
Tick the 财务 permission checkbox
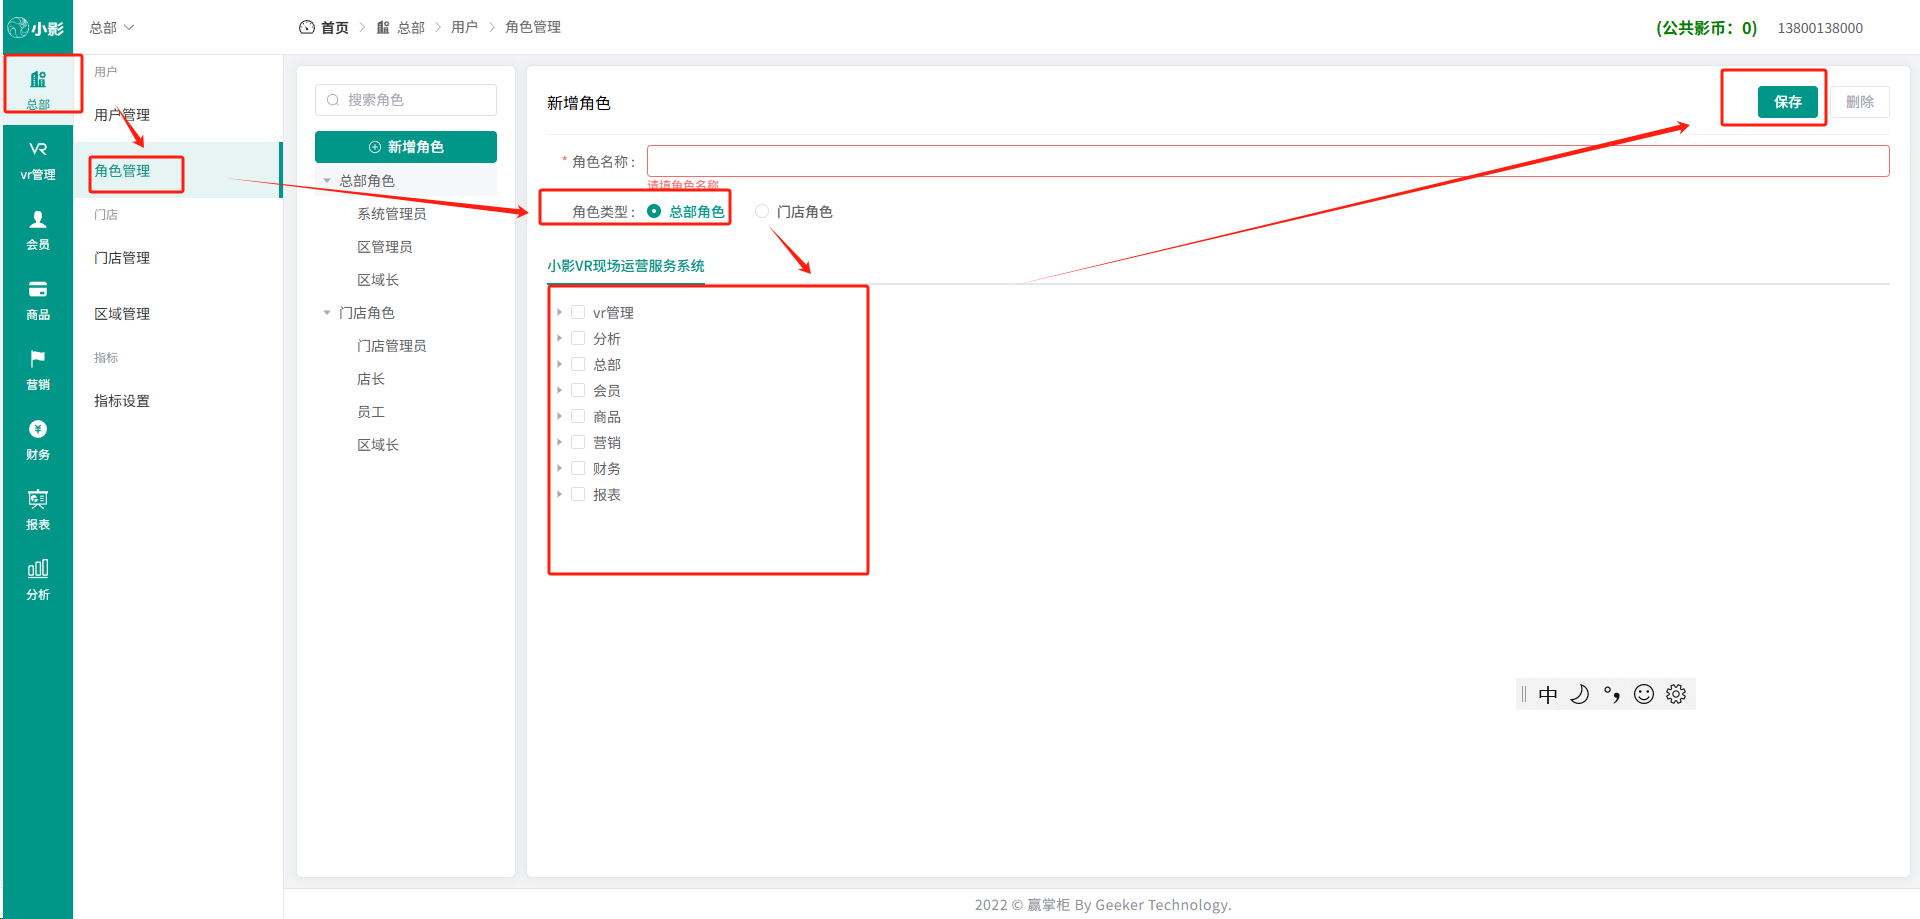pyautogui.click(x=578, y=468)
